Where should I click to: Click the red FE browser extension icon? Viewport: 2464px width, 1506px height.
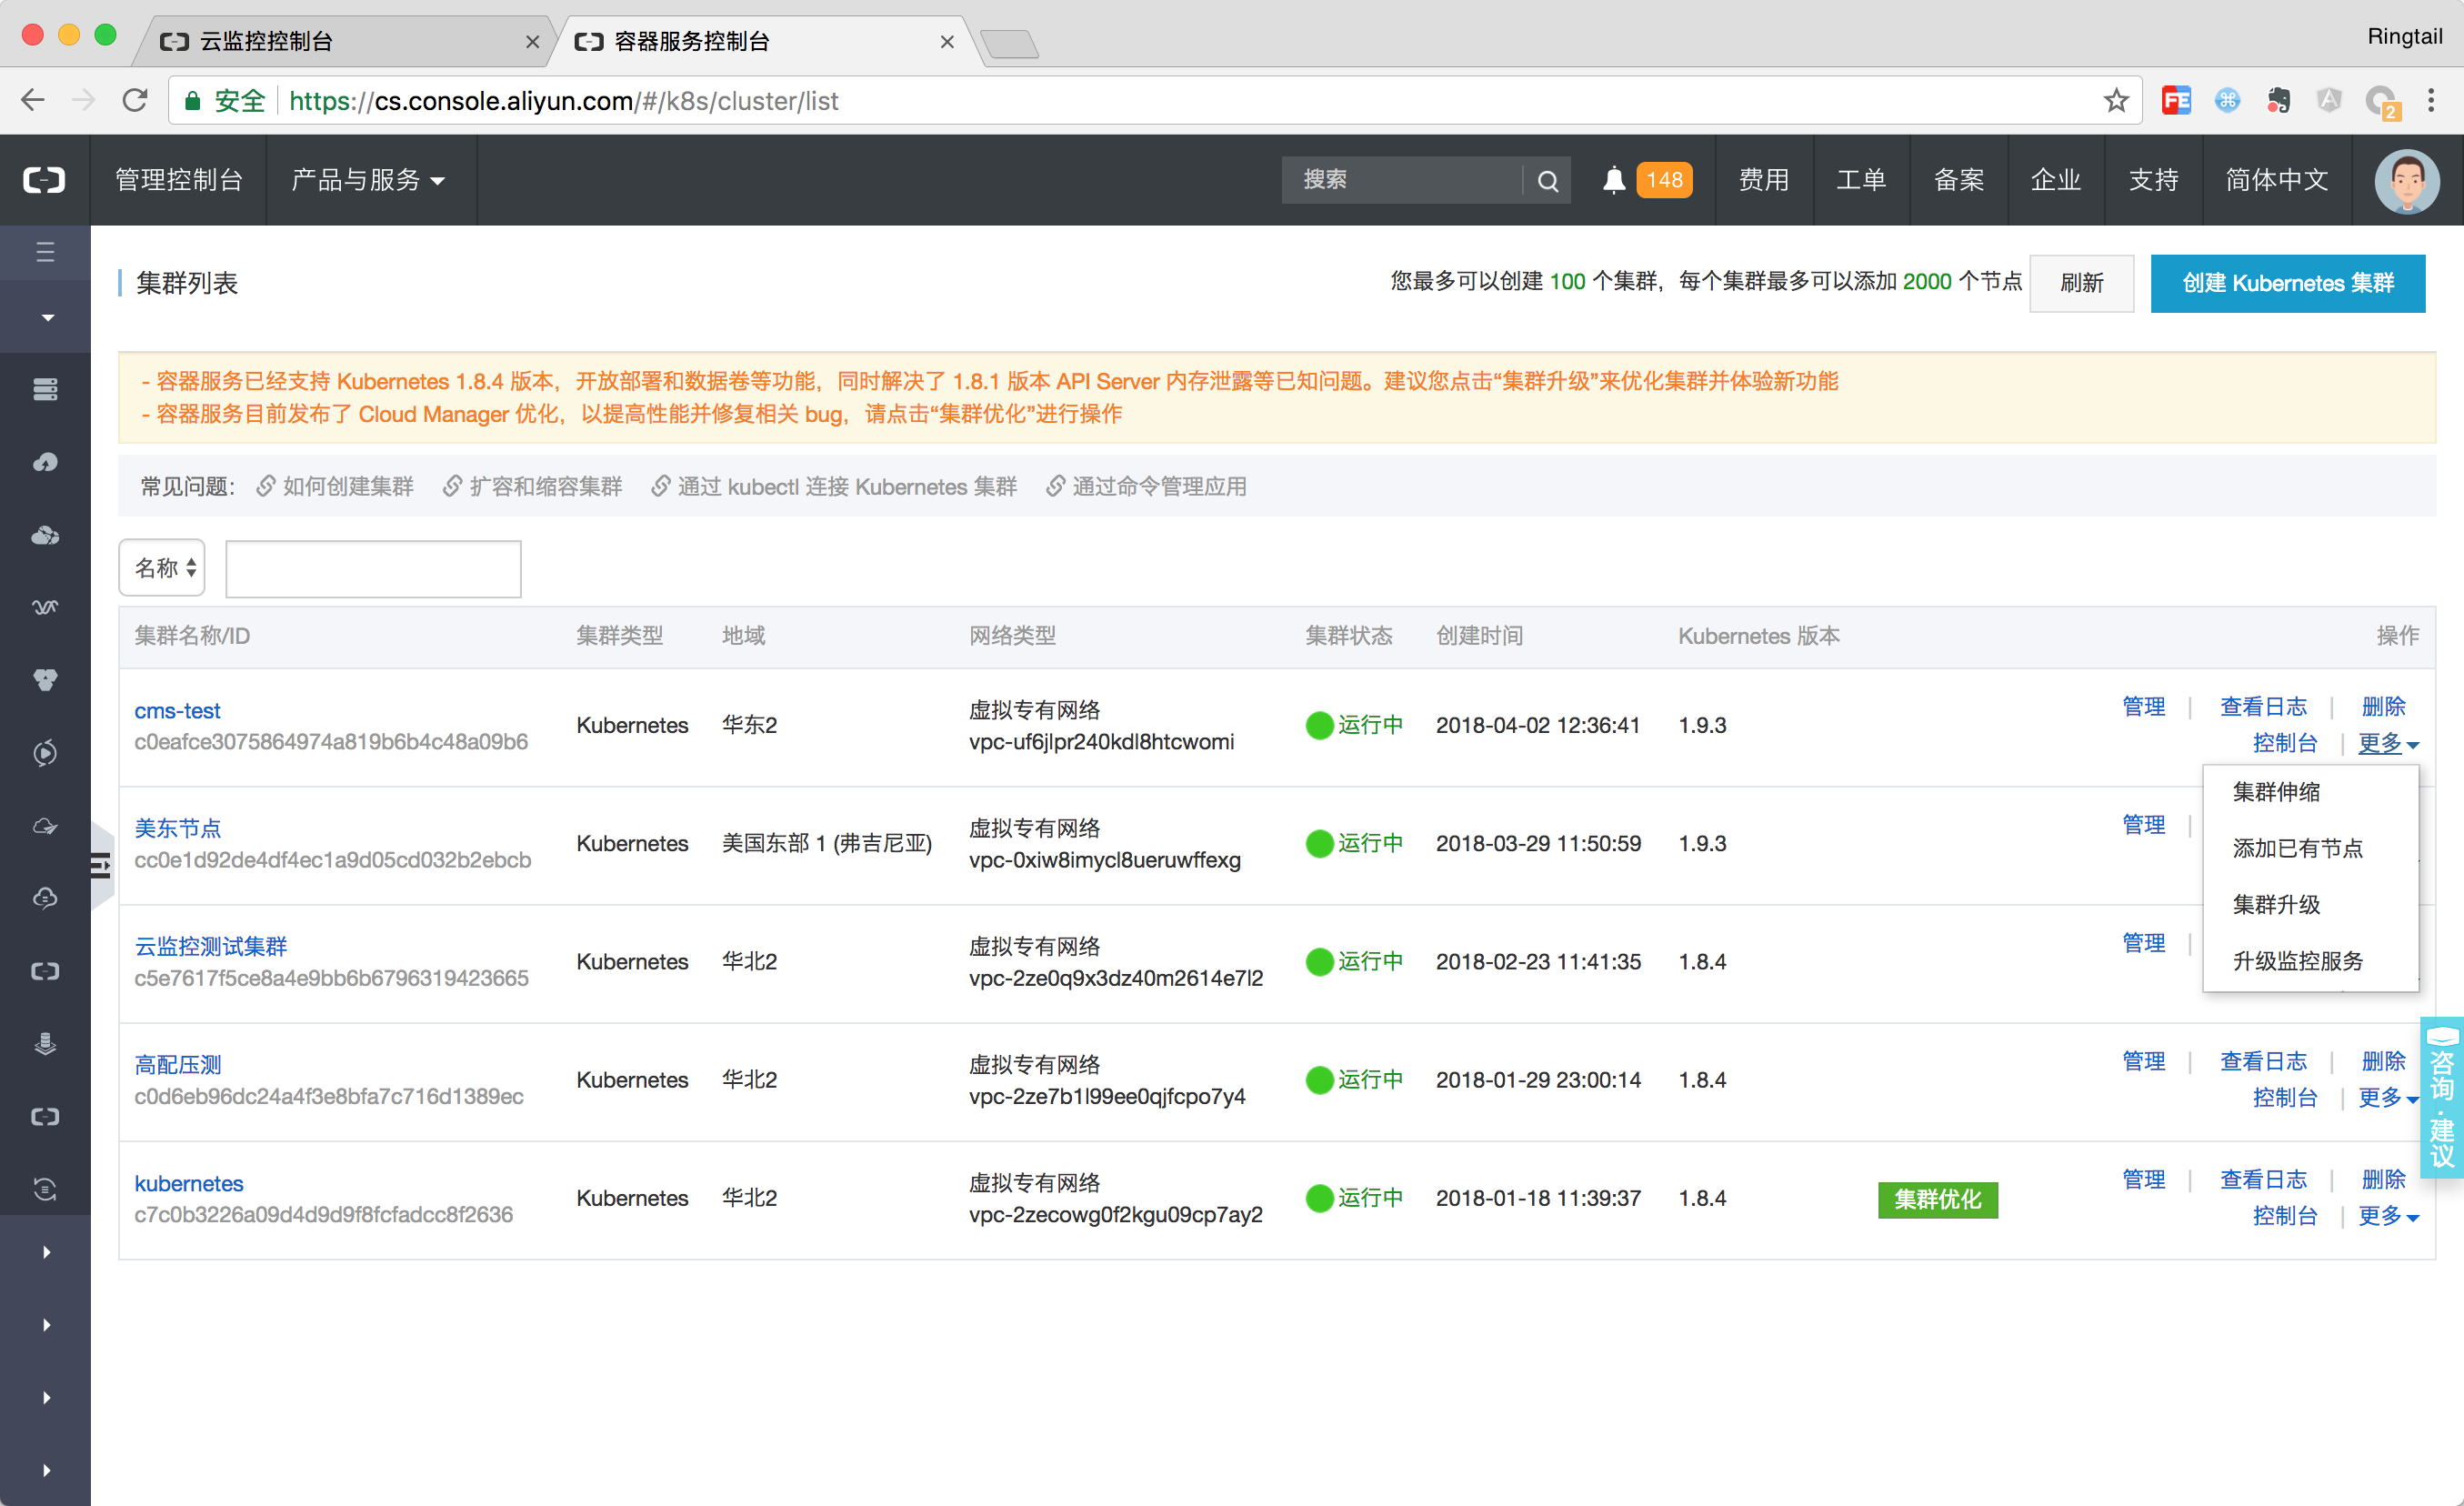(2176, 100)
